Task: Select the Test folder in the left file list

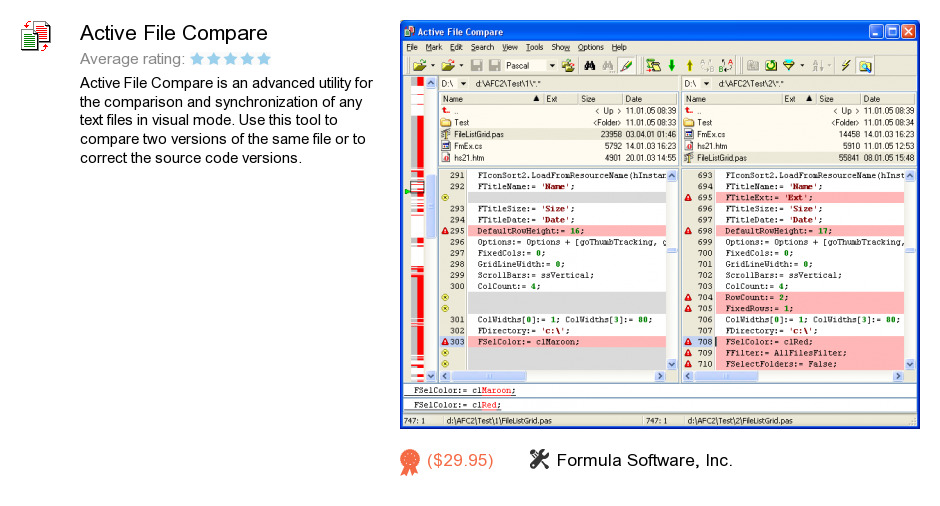Action: [x=559, y=122]
